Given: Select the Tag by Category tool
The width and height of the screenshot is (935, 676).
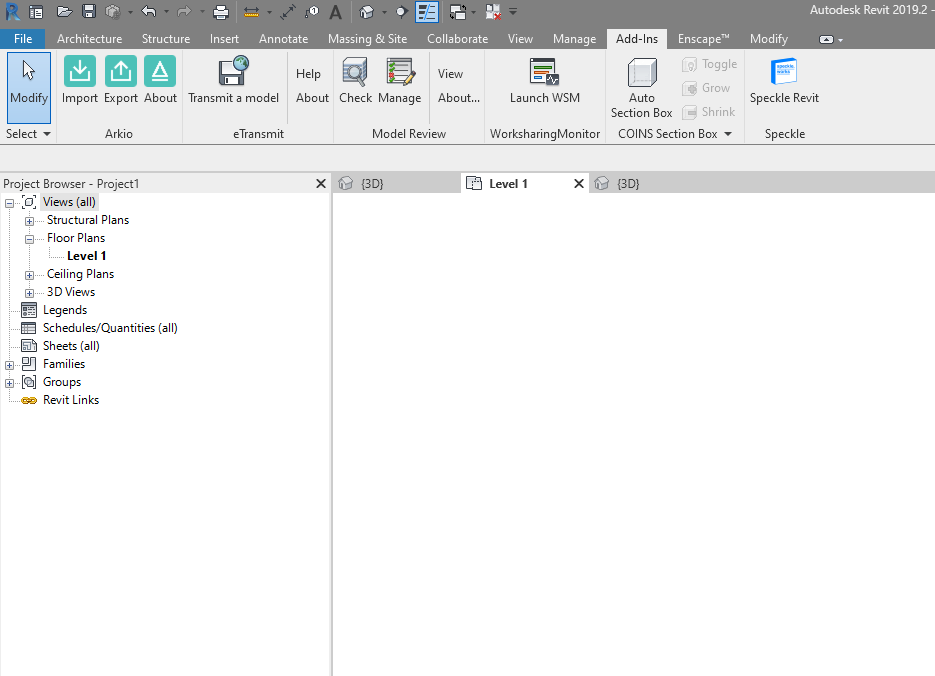Looking at the screenshot, I should click(x=312, y=11).
